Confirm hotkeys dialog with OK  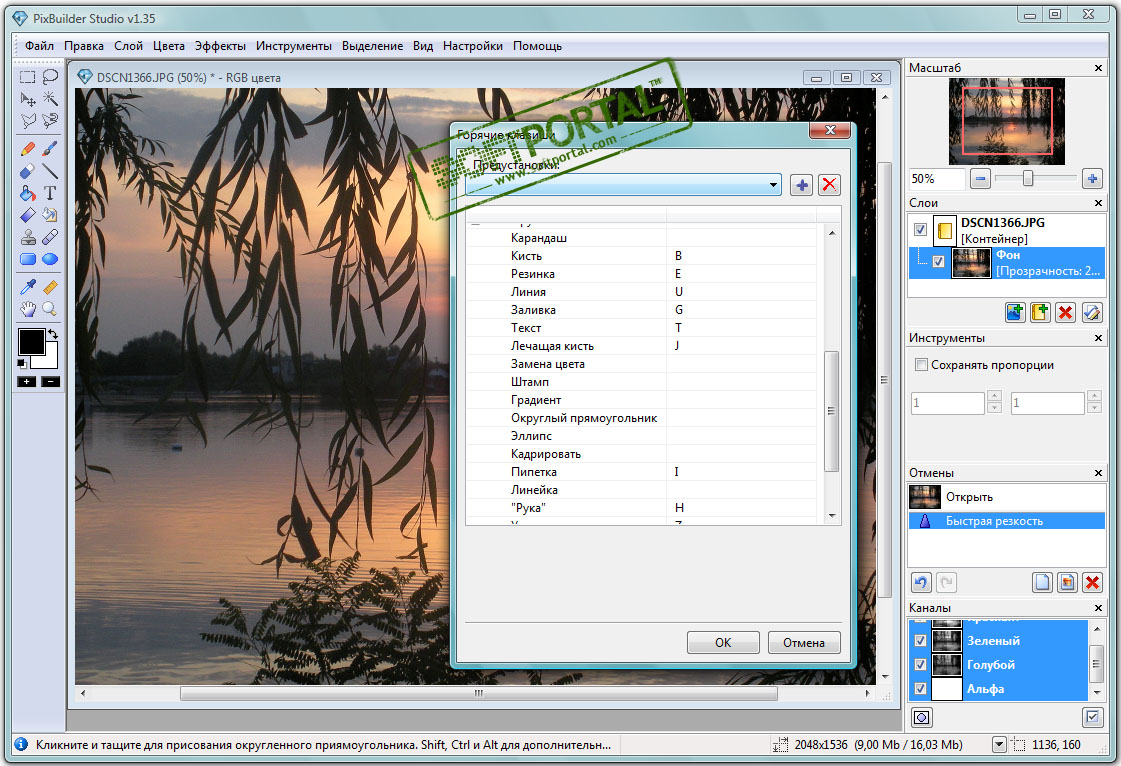click(723, 642)
